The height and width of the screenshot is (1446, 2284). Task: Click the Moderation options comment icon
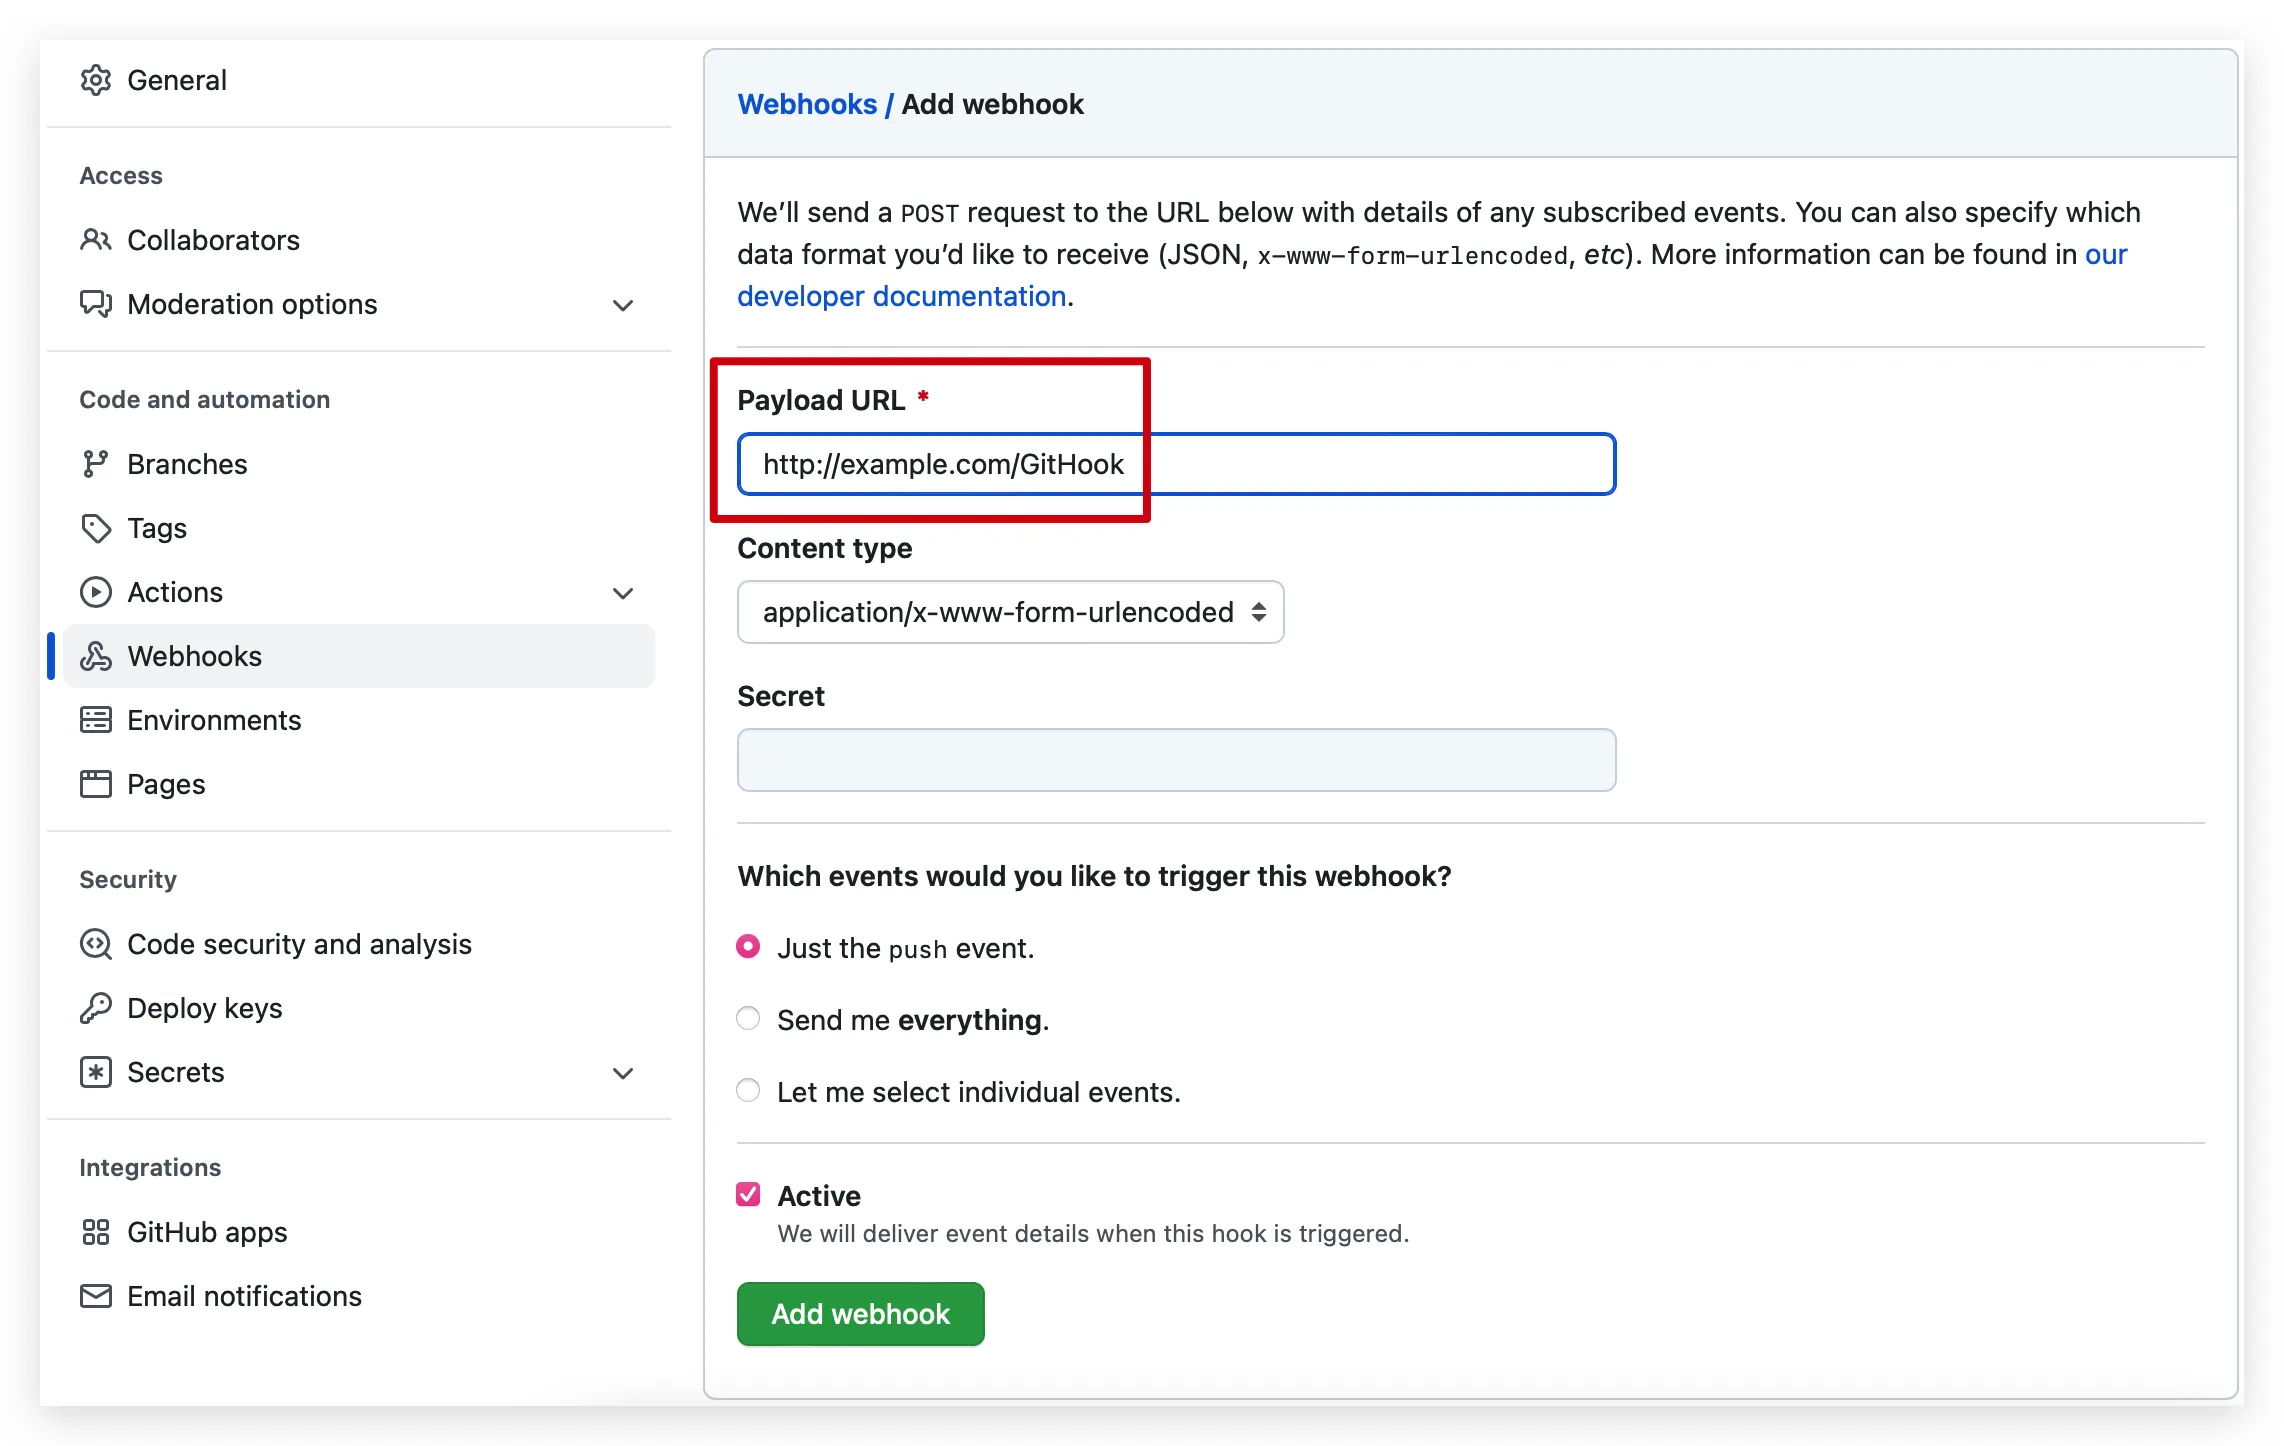tap(96, 304)
